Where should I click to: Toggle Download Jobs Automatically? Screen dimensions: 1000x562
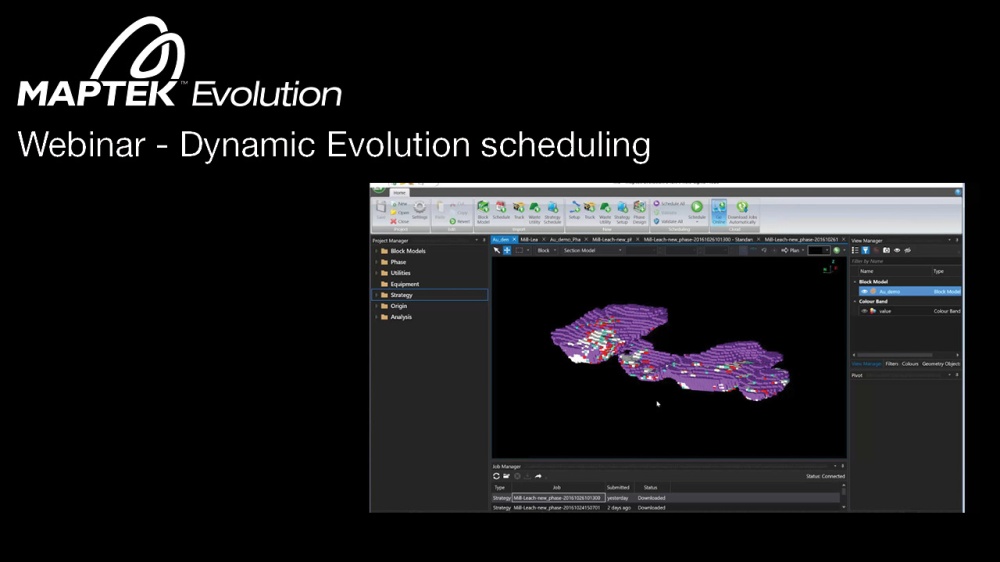tap(742, 212)
